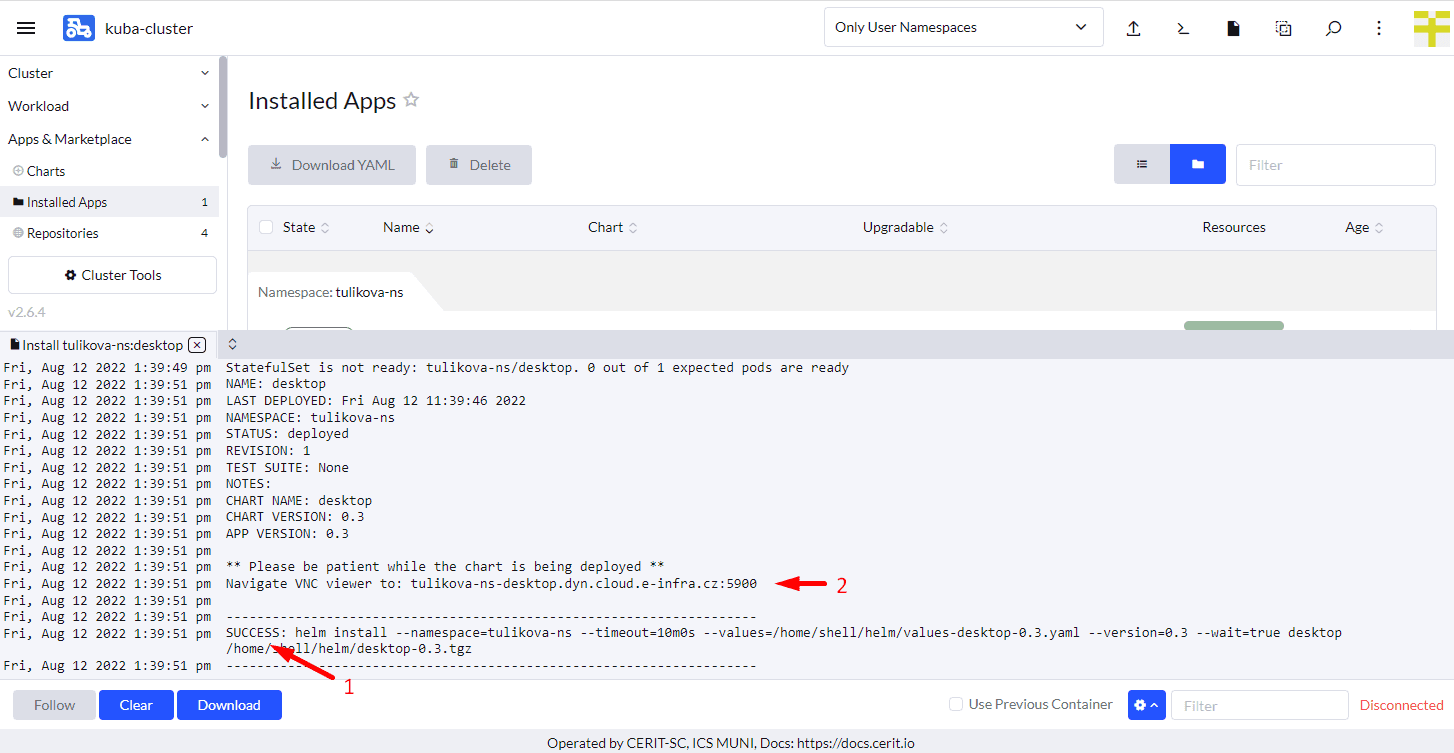Open the Only User Namespaces dropdown
The height and width of the screenshot is (753, 1454).
(x=963, y=27)
